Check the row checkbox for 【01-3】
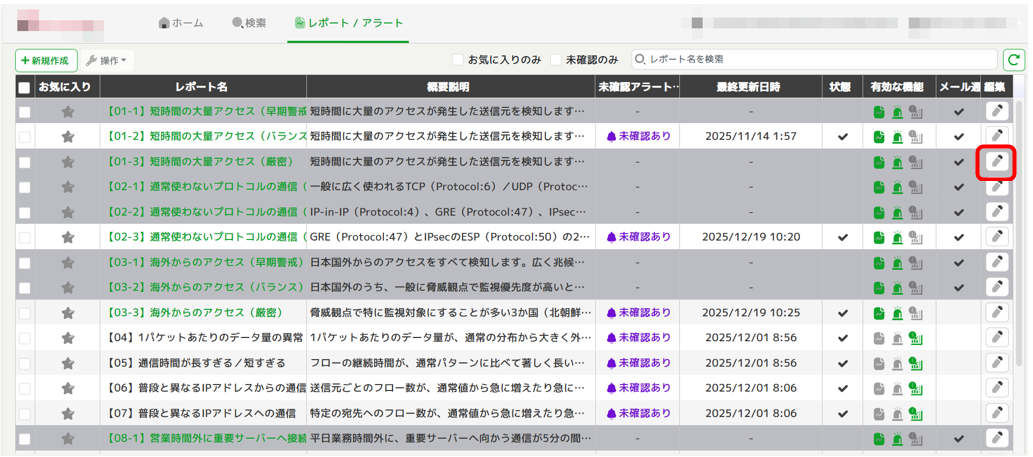1033x457 pixels. pyautogui.click(x=24, y=162)
